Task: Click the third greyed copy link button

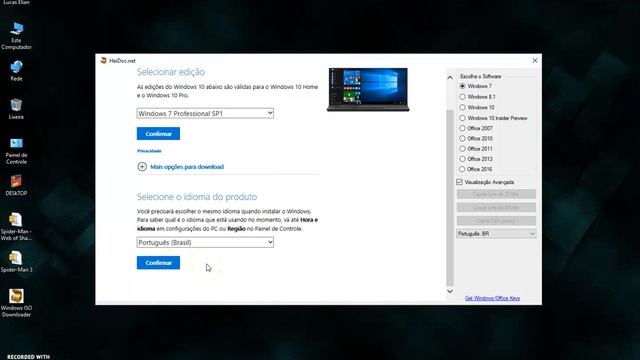Action: click(x=496, y=221)
